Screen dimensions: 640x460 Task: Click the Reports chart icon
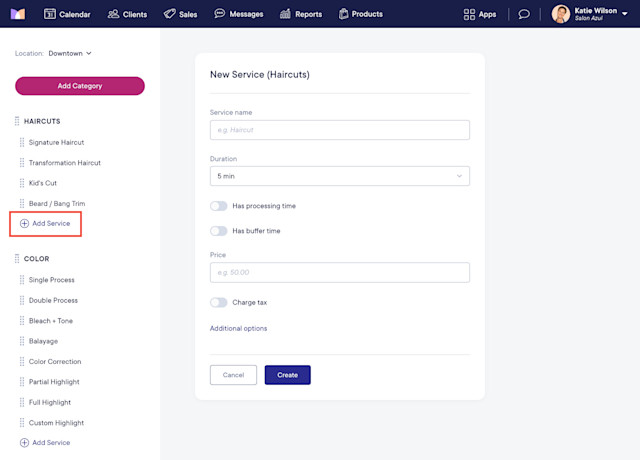285,14
